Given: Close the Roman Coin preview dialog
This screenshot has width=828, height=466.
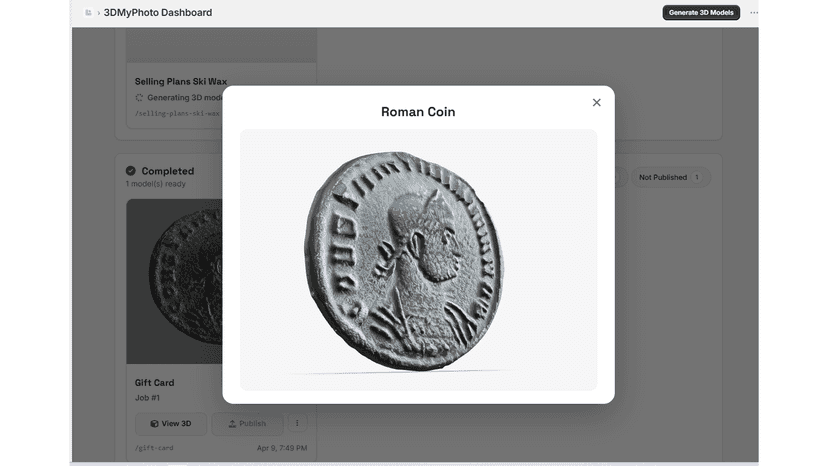Looking at the screenshot, I should coord(596,102).
